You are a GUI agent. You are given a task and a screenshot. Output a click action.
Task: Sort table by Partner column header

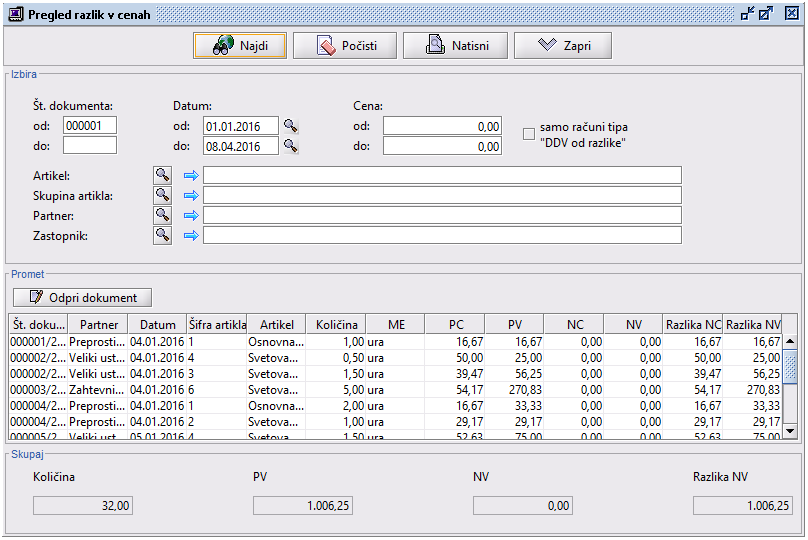pos(98,325)
